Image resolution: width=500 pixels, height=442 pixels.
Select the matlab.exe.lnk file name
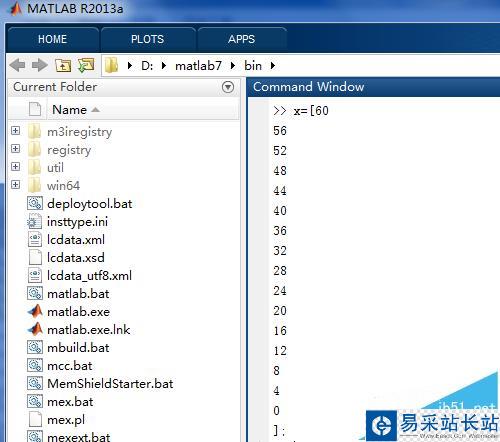(89, 330)
